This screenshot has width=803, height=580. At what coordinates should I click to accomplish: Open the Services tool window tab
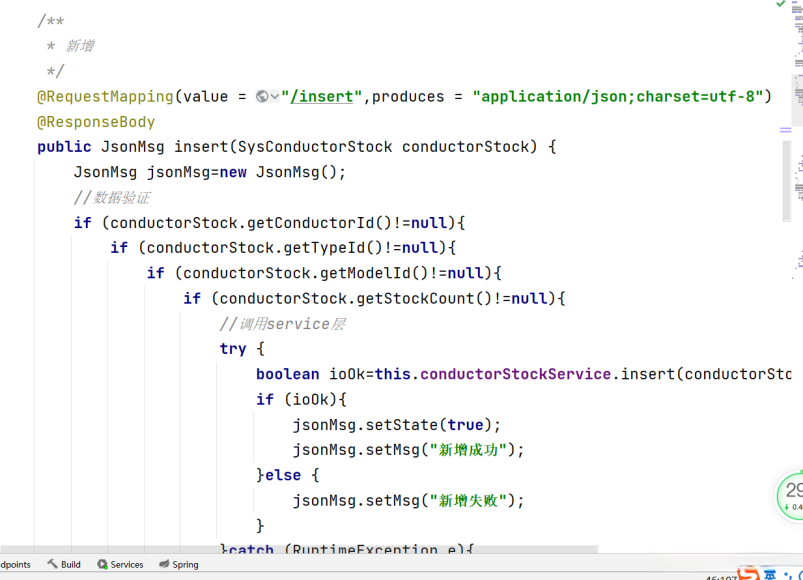120,564
